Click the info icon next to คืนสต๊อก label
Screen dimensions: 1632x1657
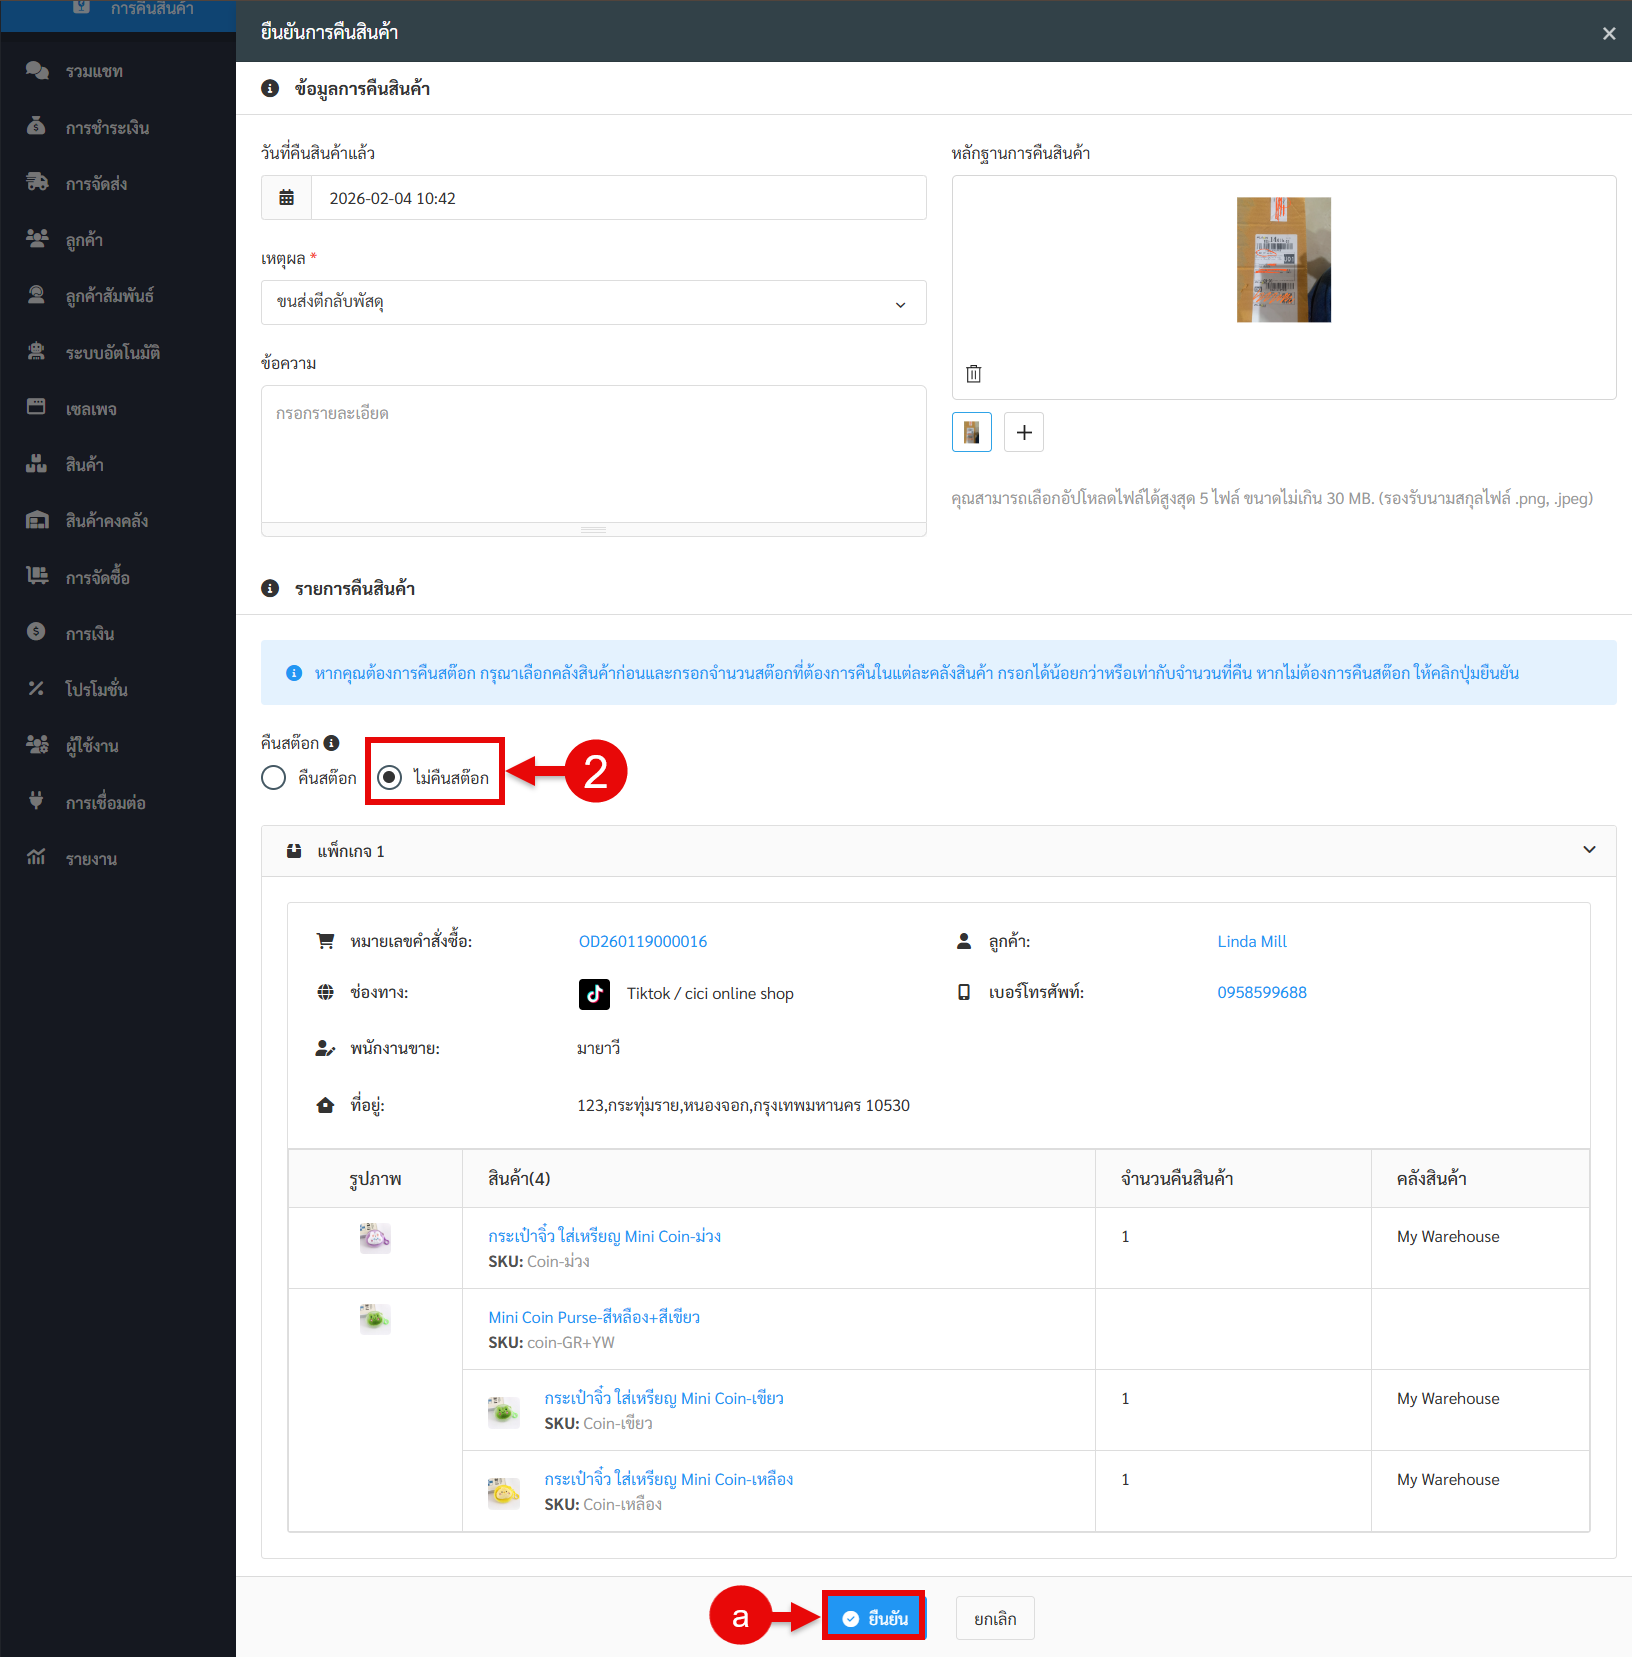(332, 743)
